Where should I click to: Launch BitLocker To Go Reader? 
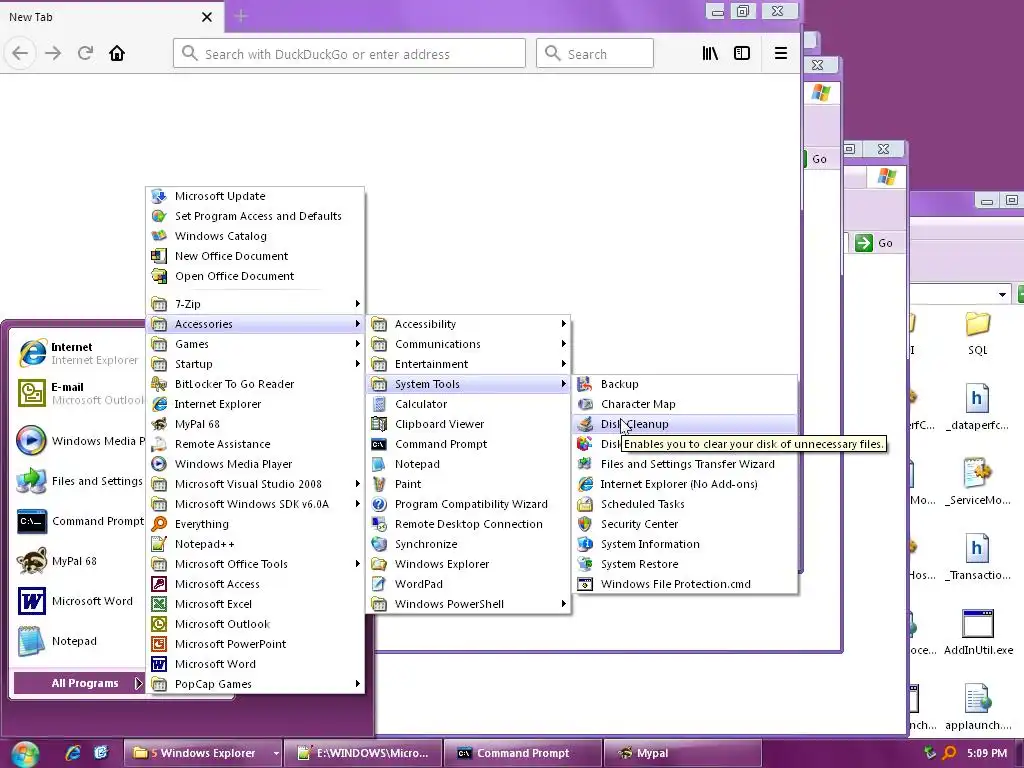(x=255, y=384)
